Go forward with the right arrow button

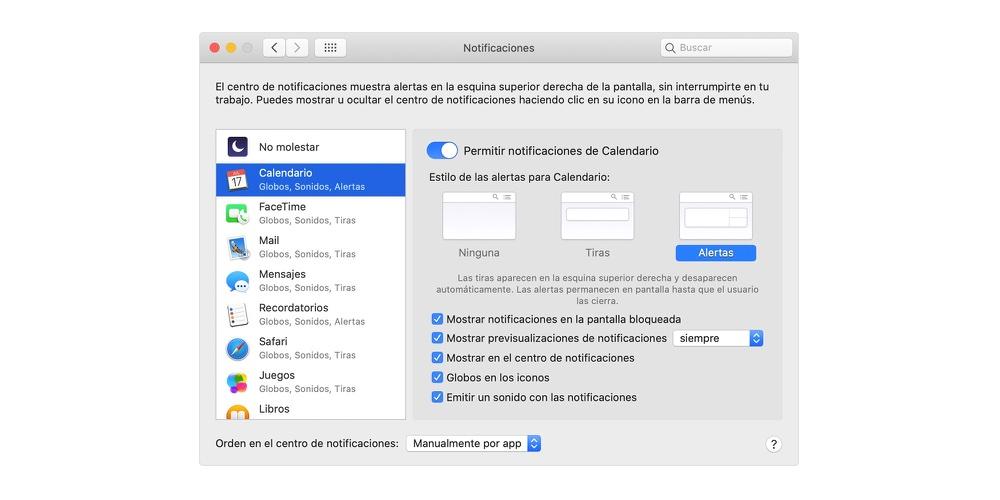297,48
